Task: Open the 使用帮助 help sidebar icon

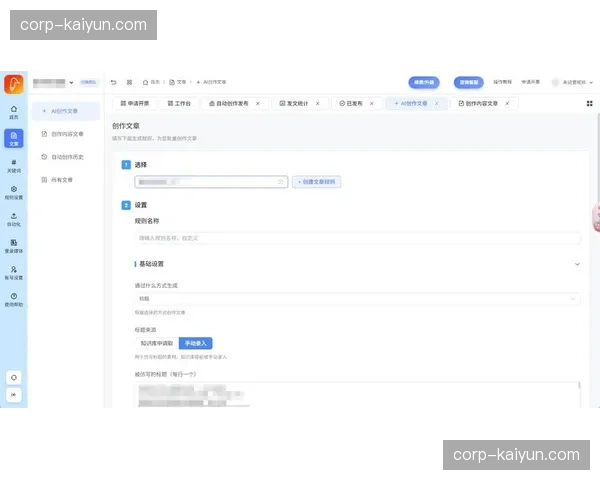Action: click(14, 300)
